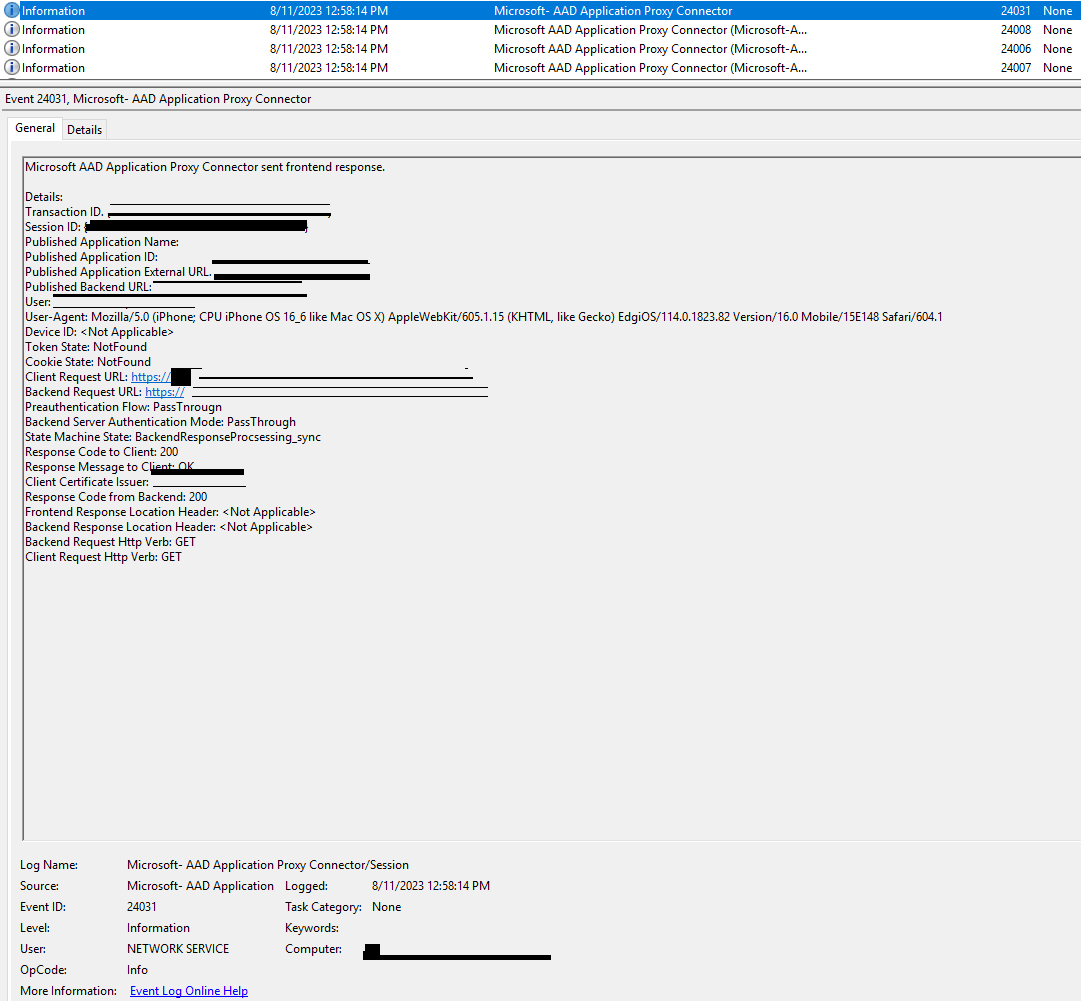Image resolution: width=1081 pixels, height=1001 pixels.
Task: Click the info icon of event 24008 row
Action: [12, 30]
